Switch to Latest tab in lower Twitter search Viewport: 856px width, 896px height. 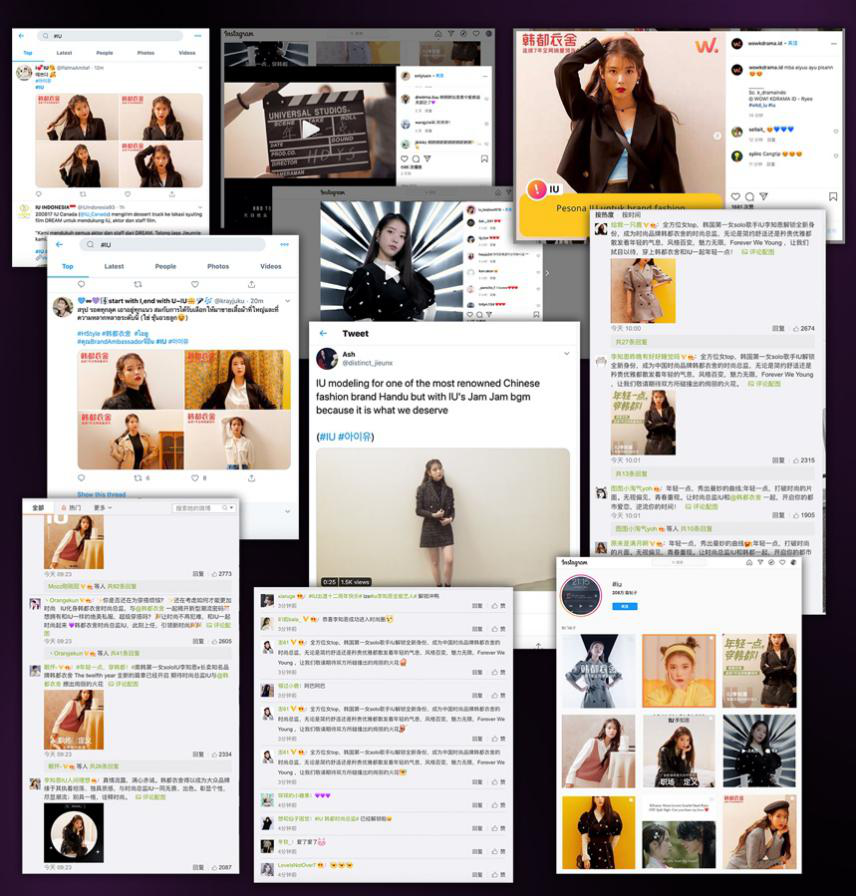tap(114, 267)
